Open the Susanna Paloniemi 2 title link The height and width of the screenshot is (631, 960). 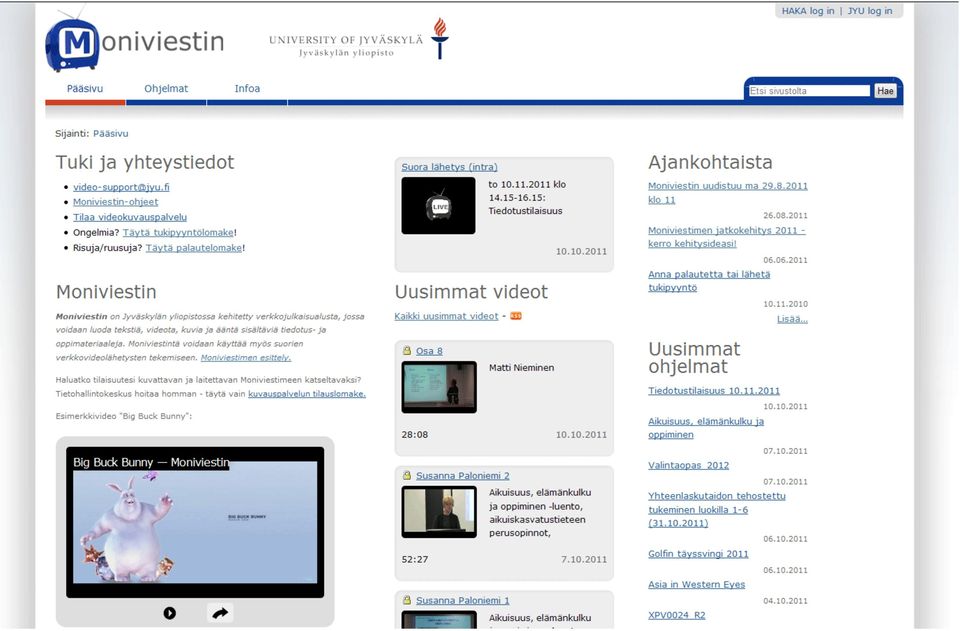(463, 476)
